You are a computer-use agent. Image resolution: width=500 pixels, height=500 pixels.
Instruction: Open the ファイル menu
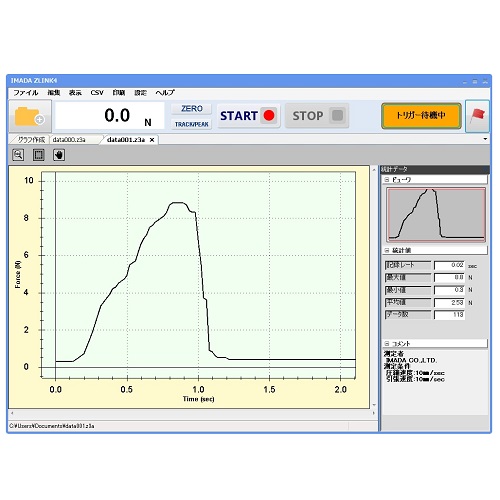26,93
